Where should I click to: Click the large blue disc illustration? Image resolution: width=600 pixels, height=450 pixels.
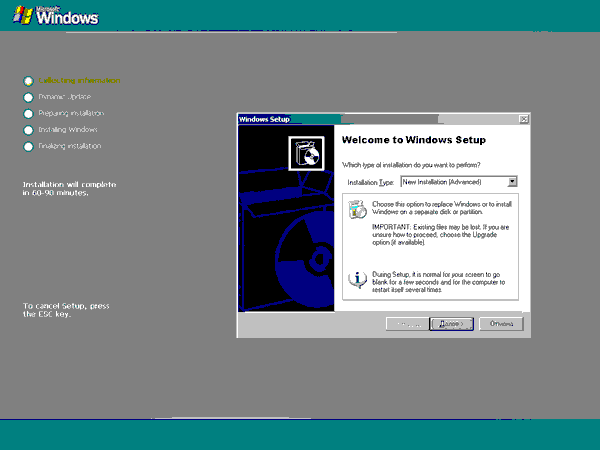tap(304, 260)
